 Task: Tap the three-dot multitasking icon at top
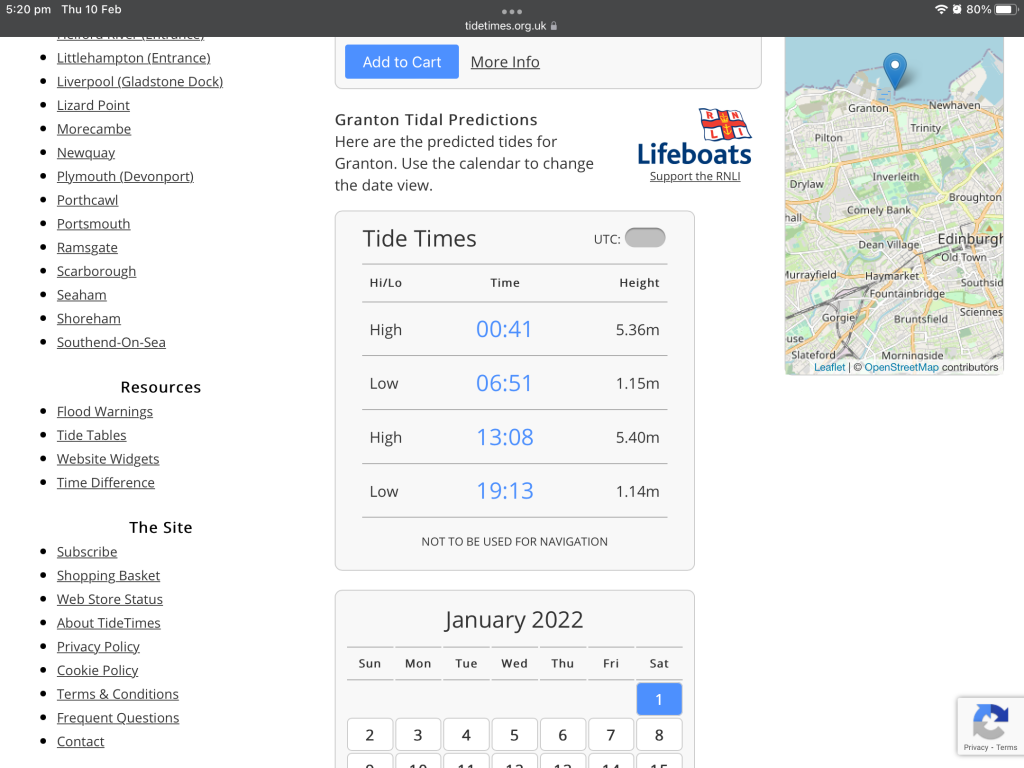click(x=512, y=11)
